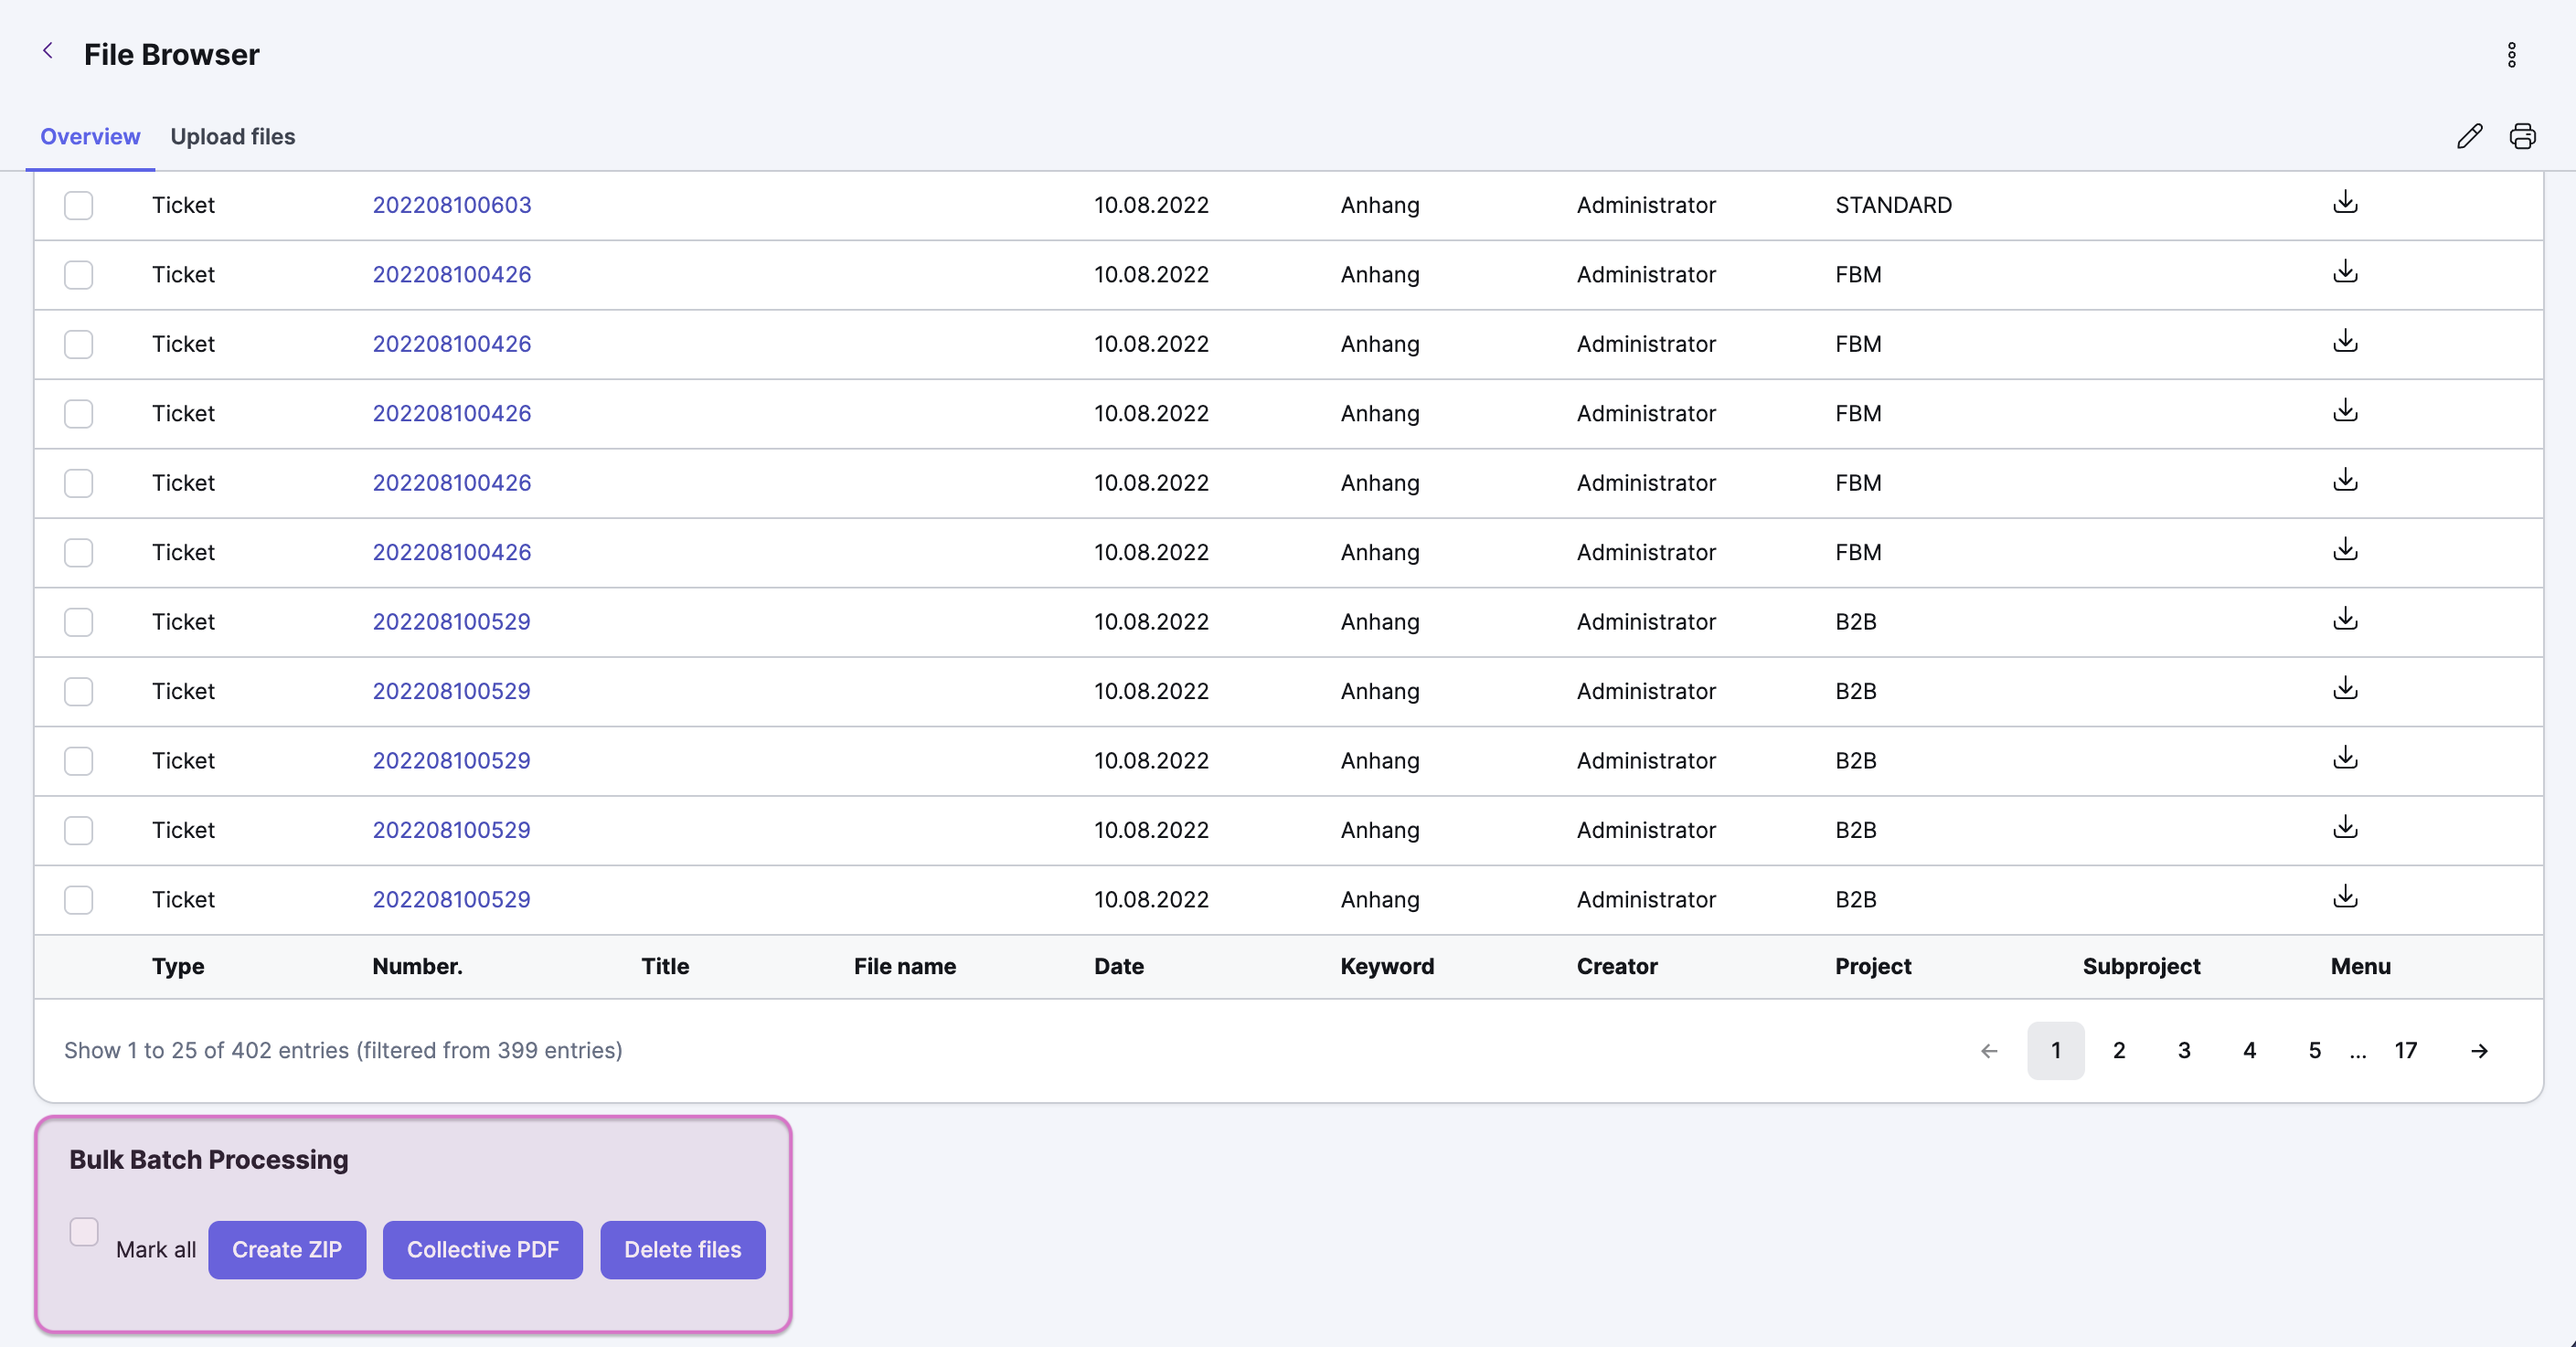2576x1347 pixels.
Task: Go back using the arrow beside File Browser
Action: [x=47, y=51]
